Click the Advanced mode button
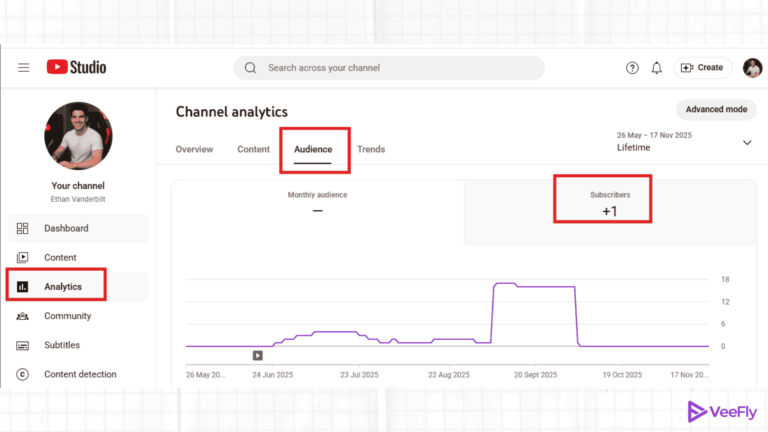Screen dimensions: 768x432 click(716, 109)
